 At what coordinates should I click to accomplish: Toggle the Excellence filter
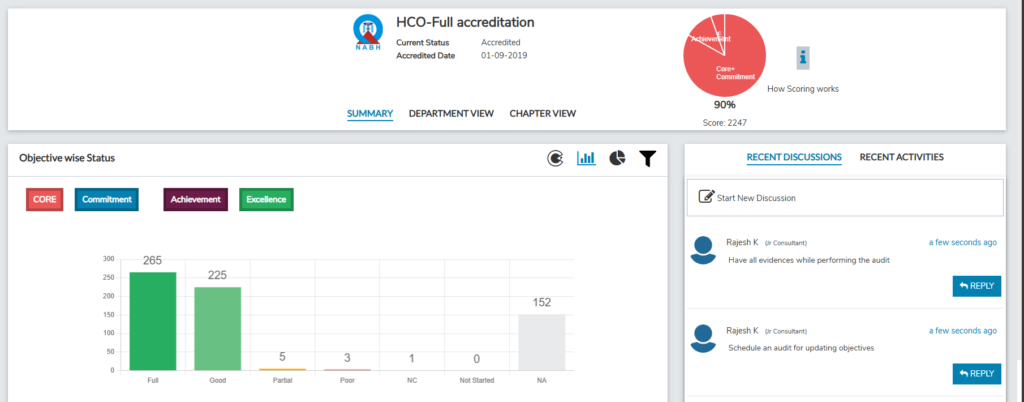click(266, 199)
